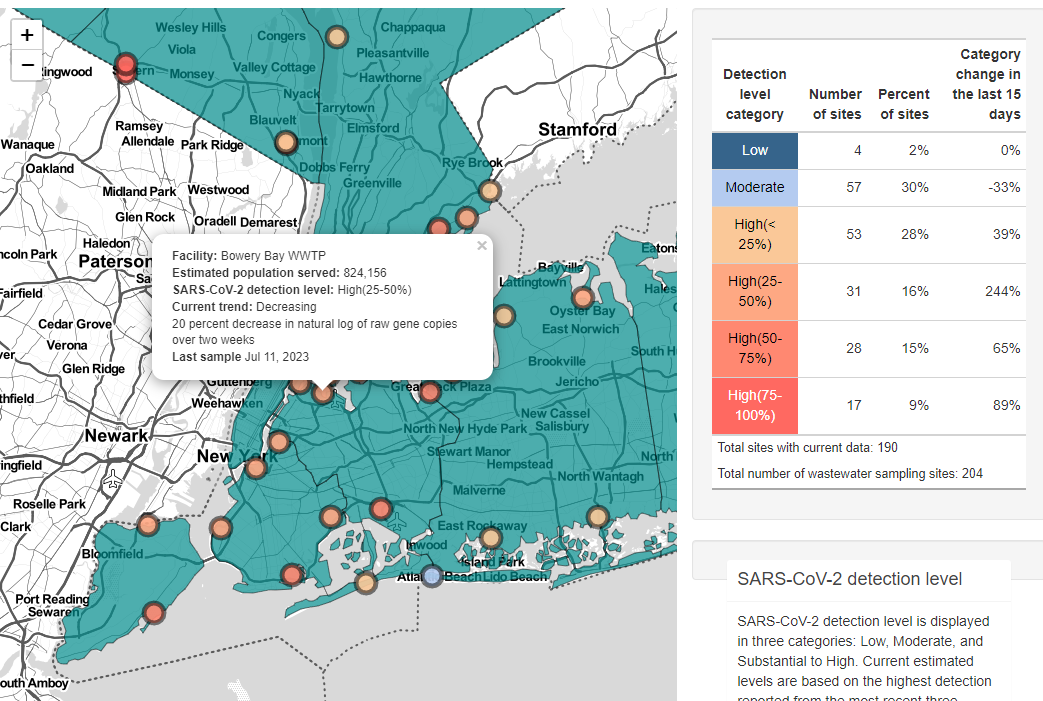Click the SARS-CoV-2 detection level heading
The width and height of the screenshot is (1043, 701).
pyautogui.click(x=849, y=579)
